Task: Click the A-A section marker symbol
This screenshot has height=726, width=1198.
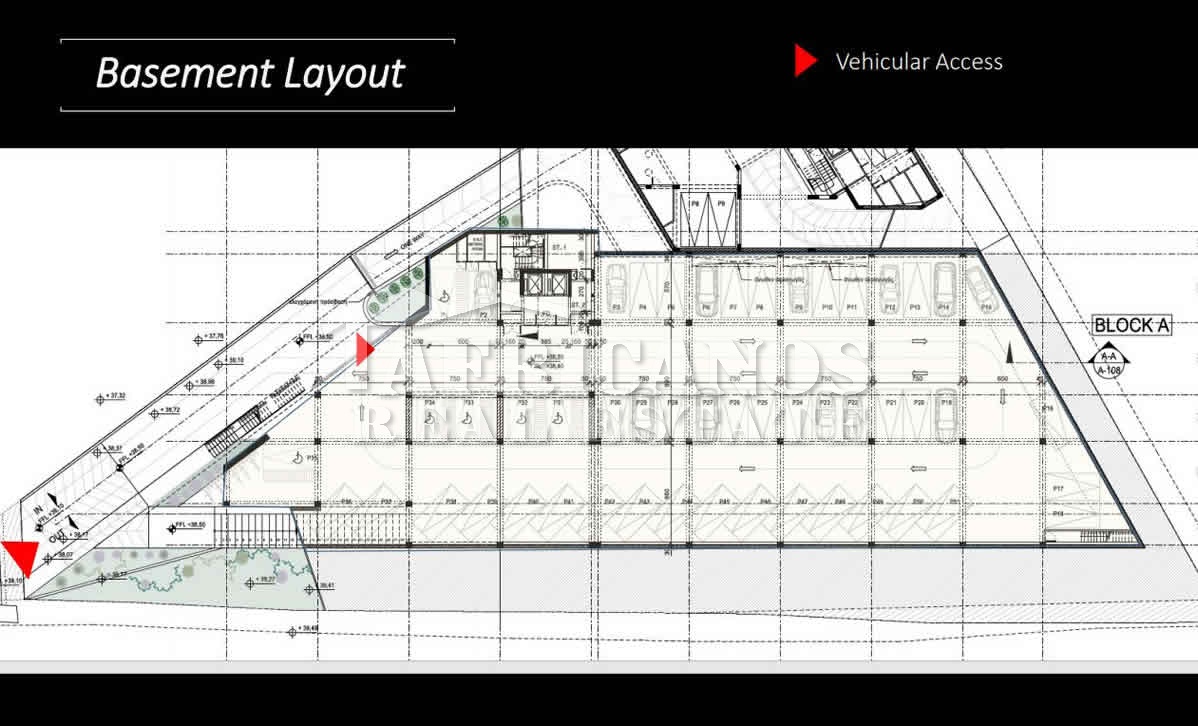Action: [x=1108, y=362]
